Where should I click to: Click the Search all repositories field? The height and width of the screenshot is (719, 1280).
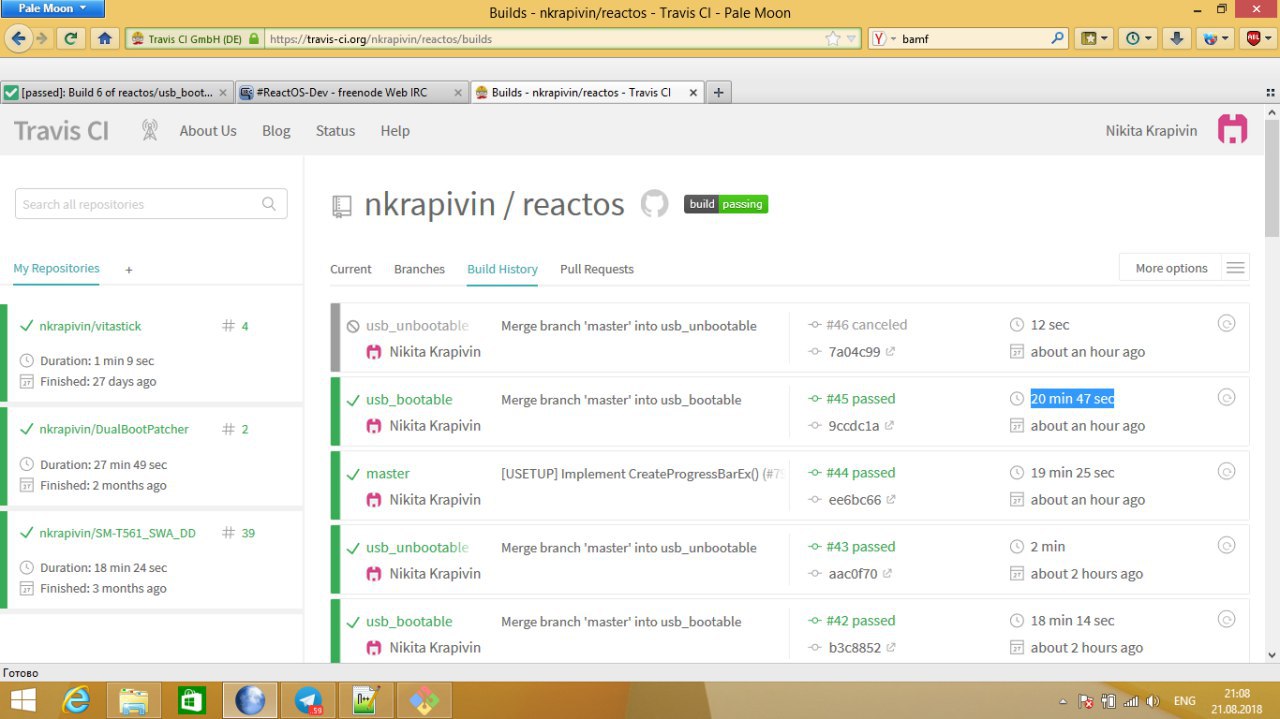[151, 204]
